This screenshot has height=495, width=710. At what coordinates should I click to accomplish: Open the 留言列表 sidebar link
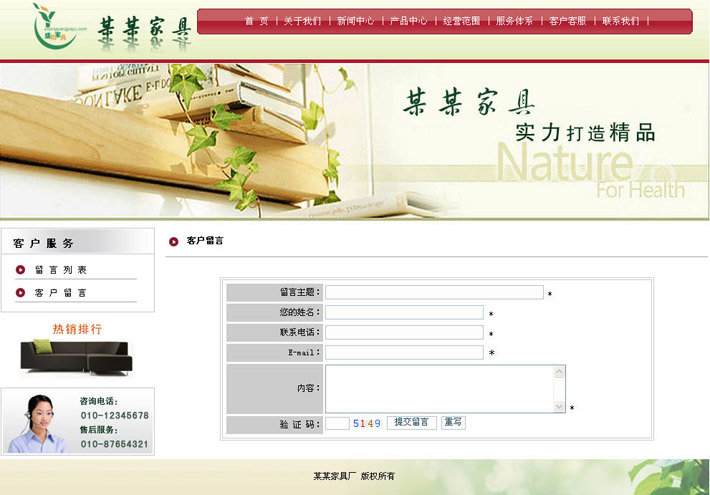[61, 270]
